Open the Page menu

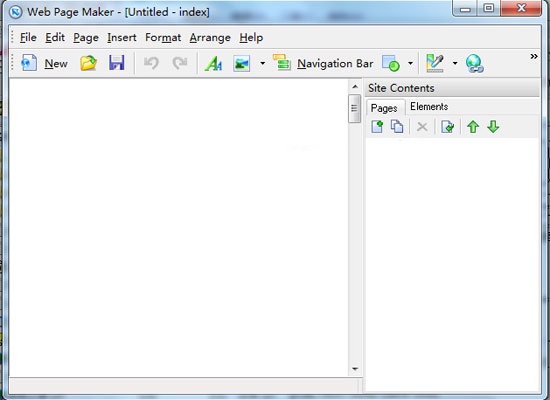(x=86, y=38)
